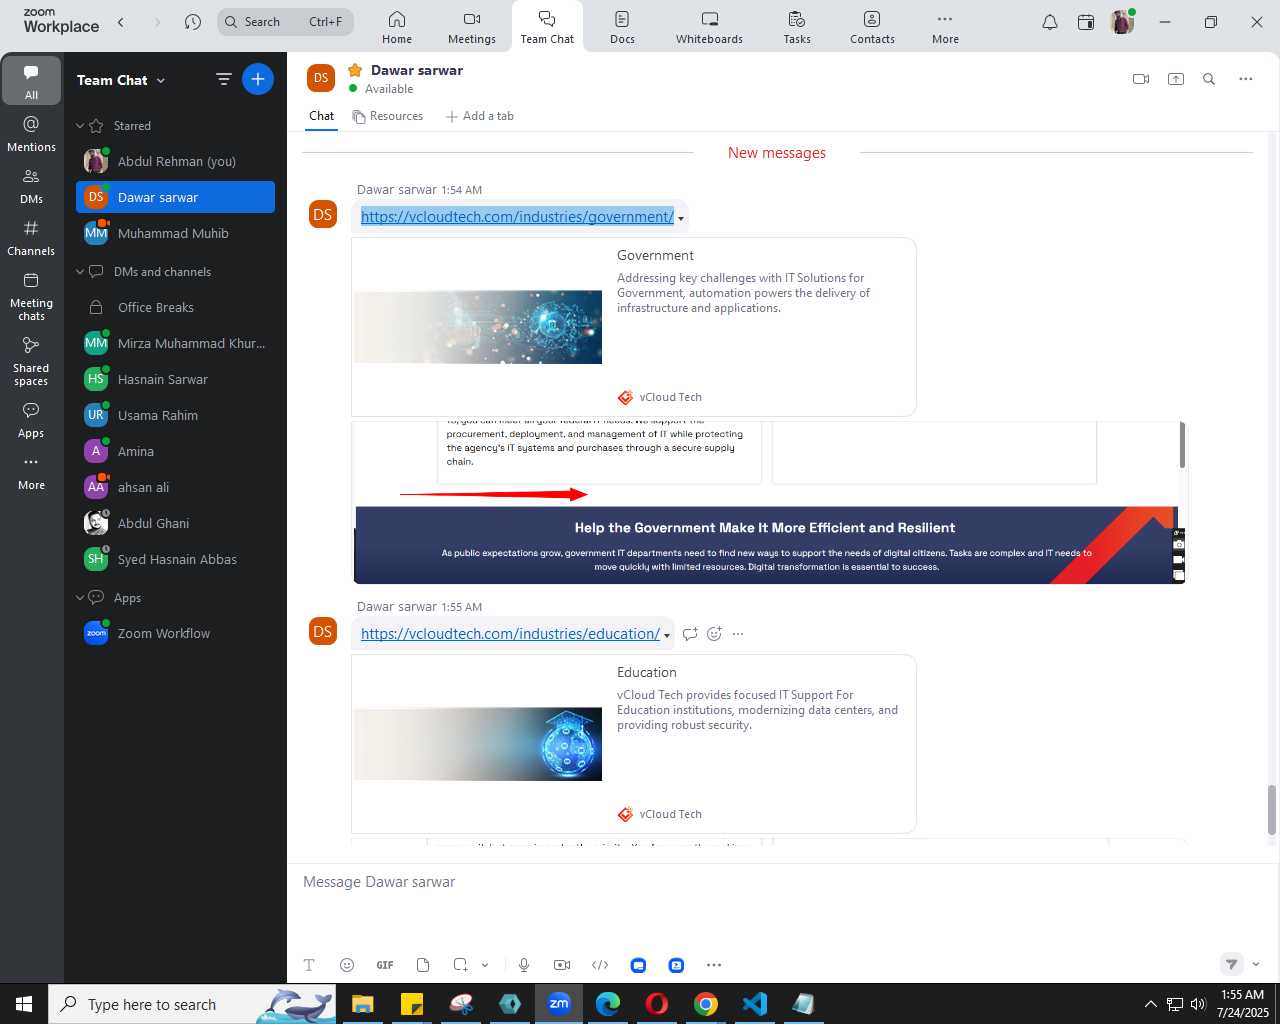Expand the Team Chat header dropdown
This screenshot has width=1280, height=1024.
pos(161,81)
